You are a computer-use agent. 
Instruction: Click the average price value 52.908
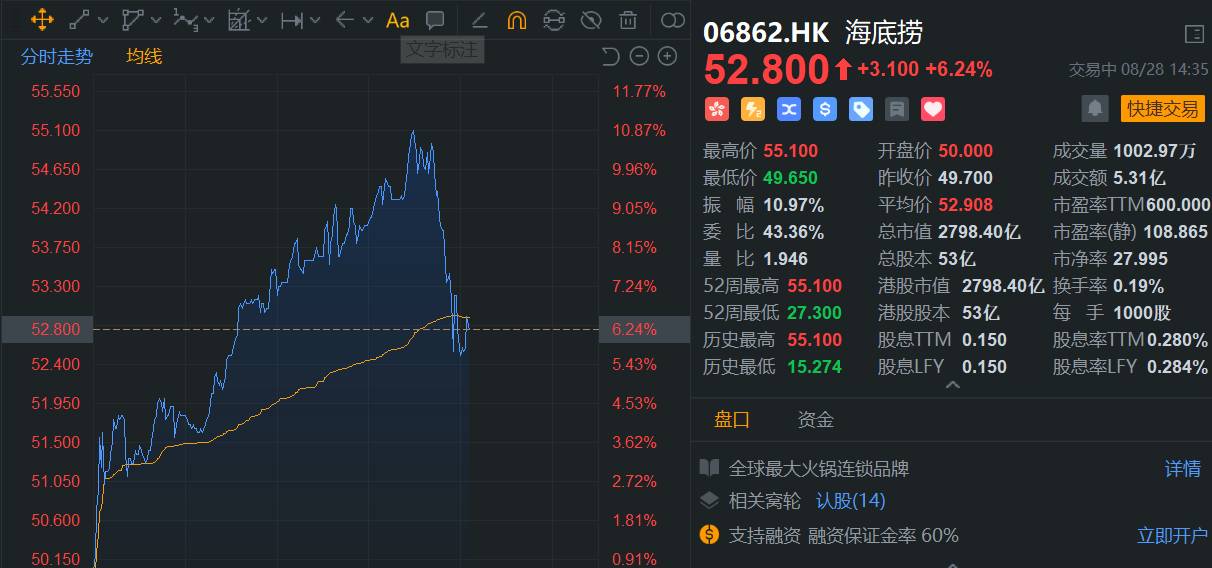(965, 205)
